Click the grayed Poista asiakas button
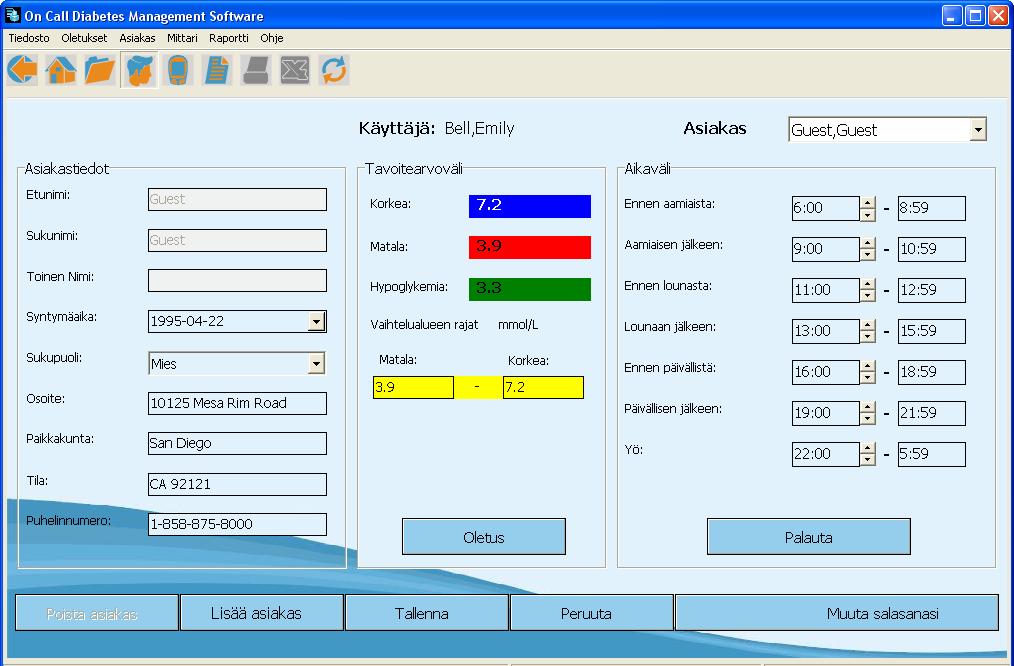This screenshot has height=666, width=1014. pos(96,613)
